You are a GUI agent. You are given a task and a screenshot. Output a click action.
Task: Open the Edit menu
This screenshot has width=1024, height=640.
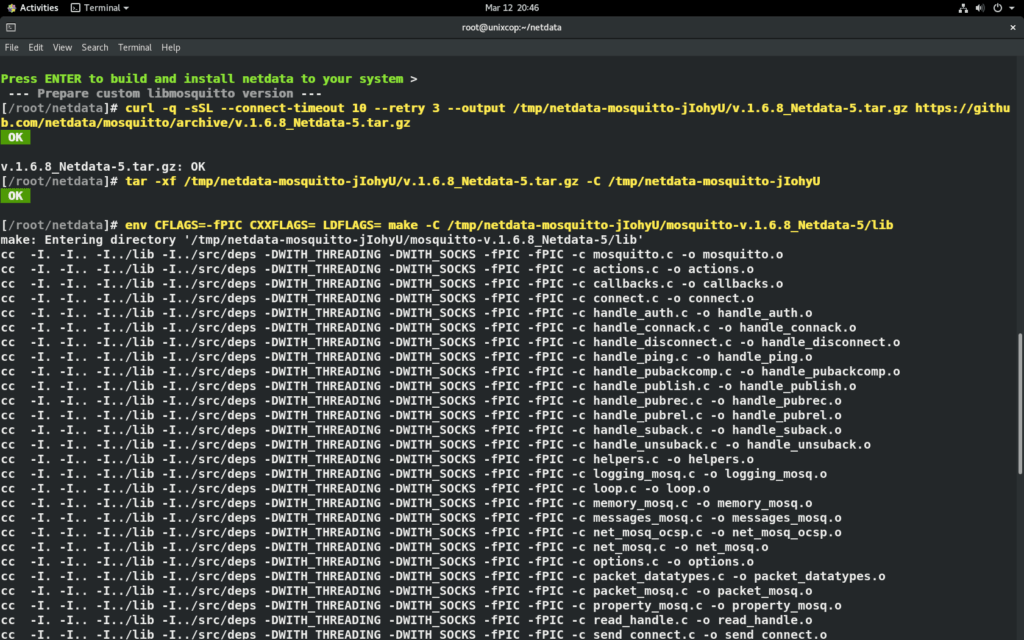(35, 48)
